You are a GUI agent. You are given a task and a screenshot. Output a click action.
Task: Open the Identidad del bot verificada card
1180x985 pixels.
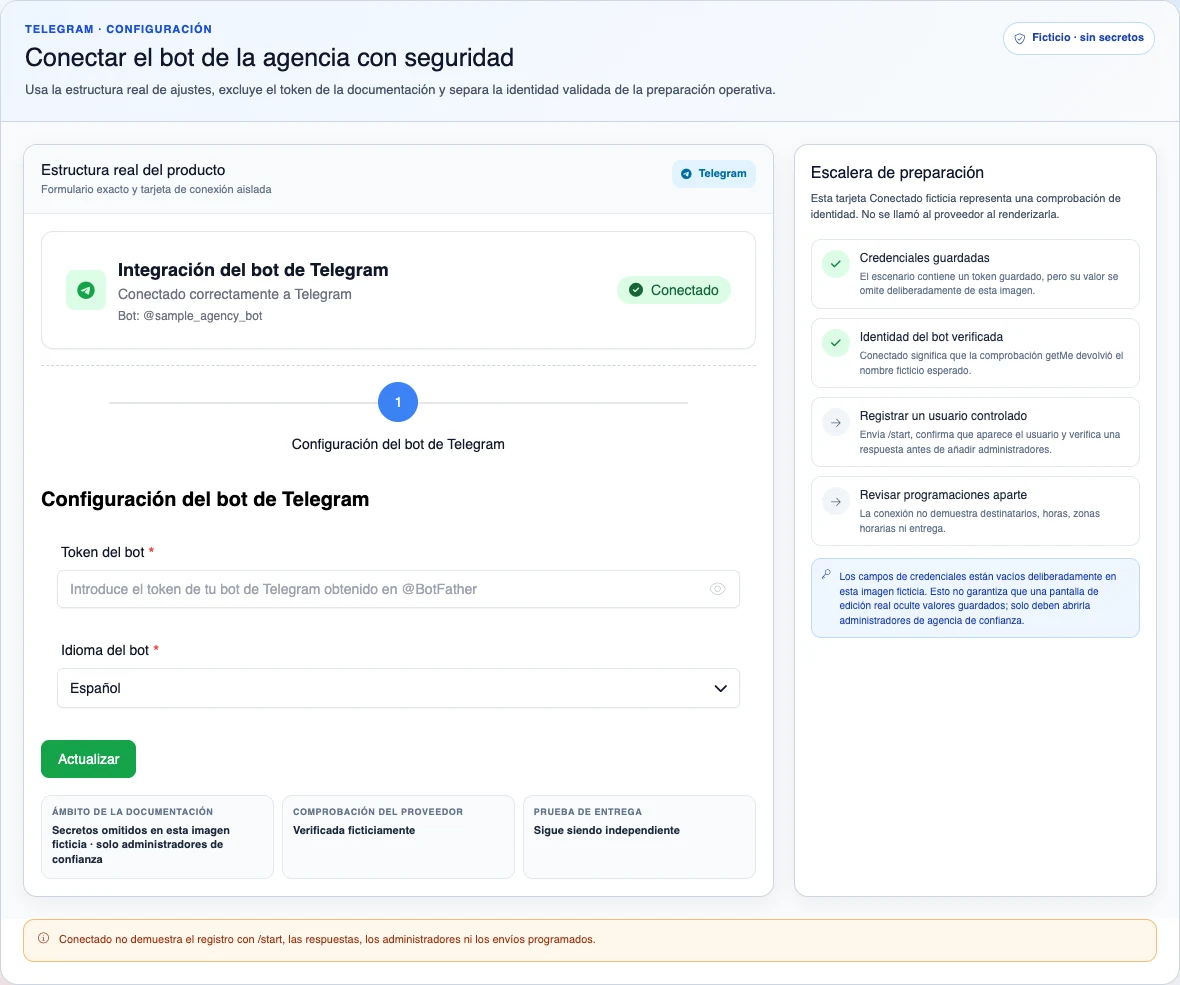coord(975,353)
